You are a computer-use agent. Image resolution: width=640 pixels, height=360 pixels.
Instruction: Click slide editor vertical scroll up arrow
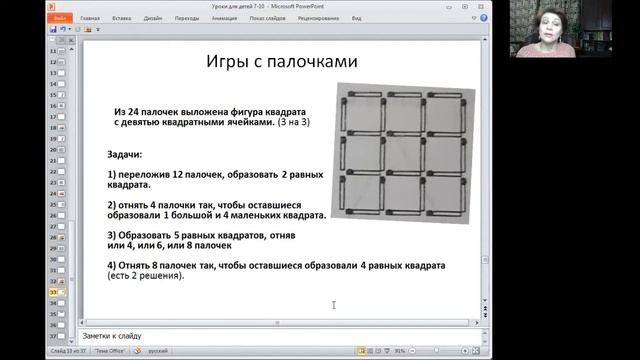485,40
